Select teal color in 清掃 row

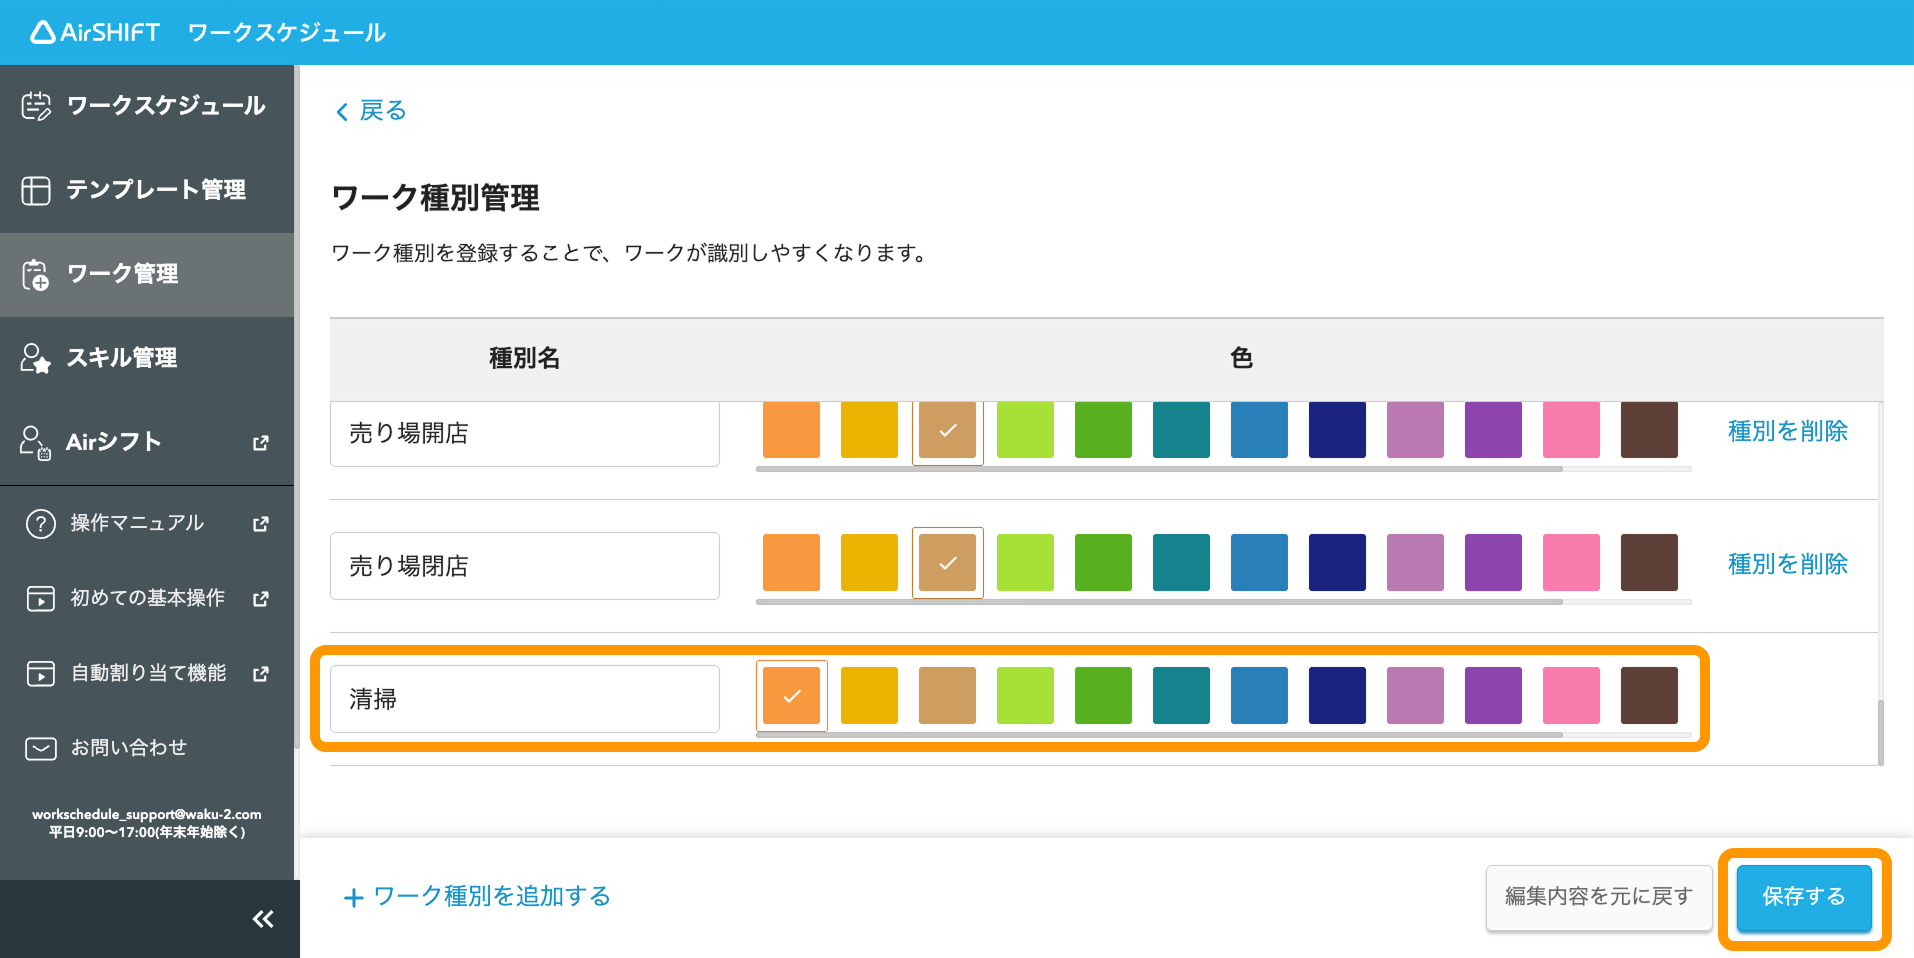(x=1182, y=696)
